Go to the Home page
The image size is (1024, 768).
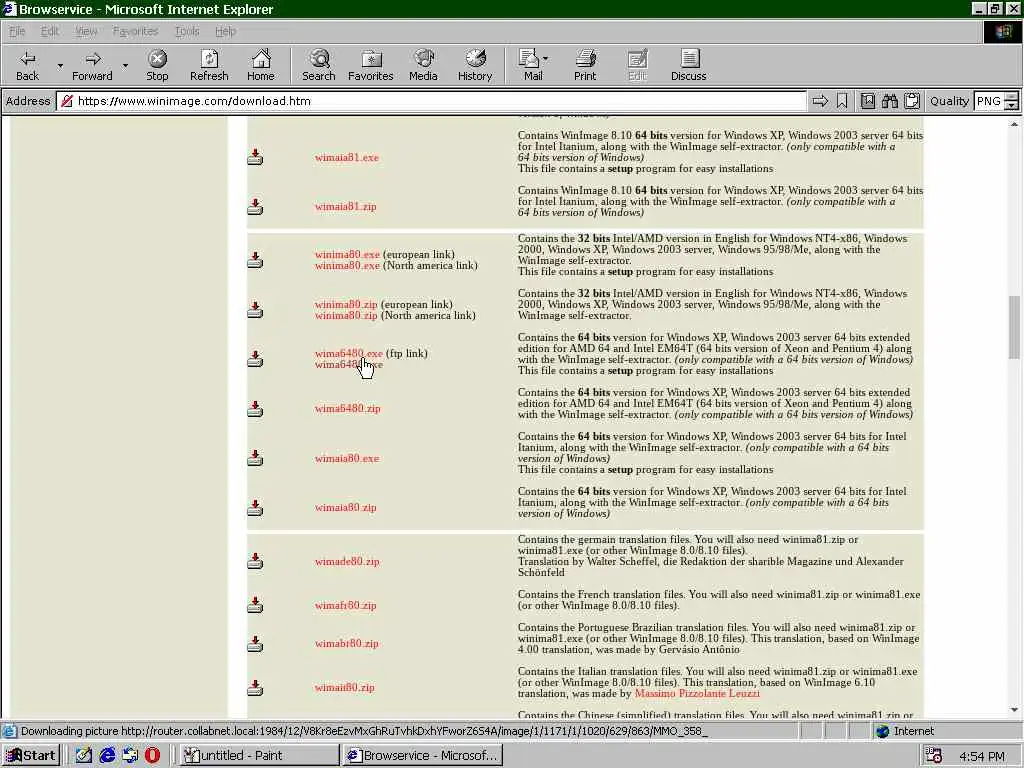tap(261, 65)
